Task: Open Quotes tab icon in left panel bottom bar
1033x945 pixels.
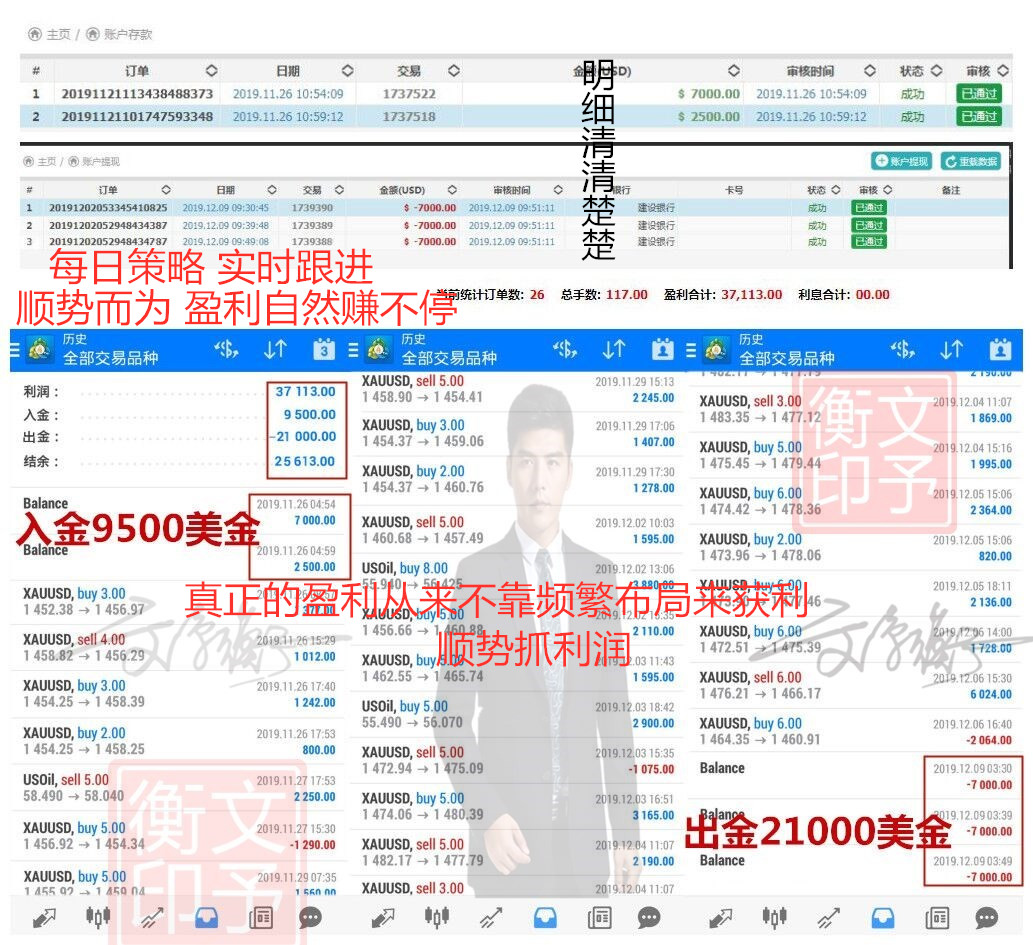Action: point(44,917)
